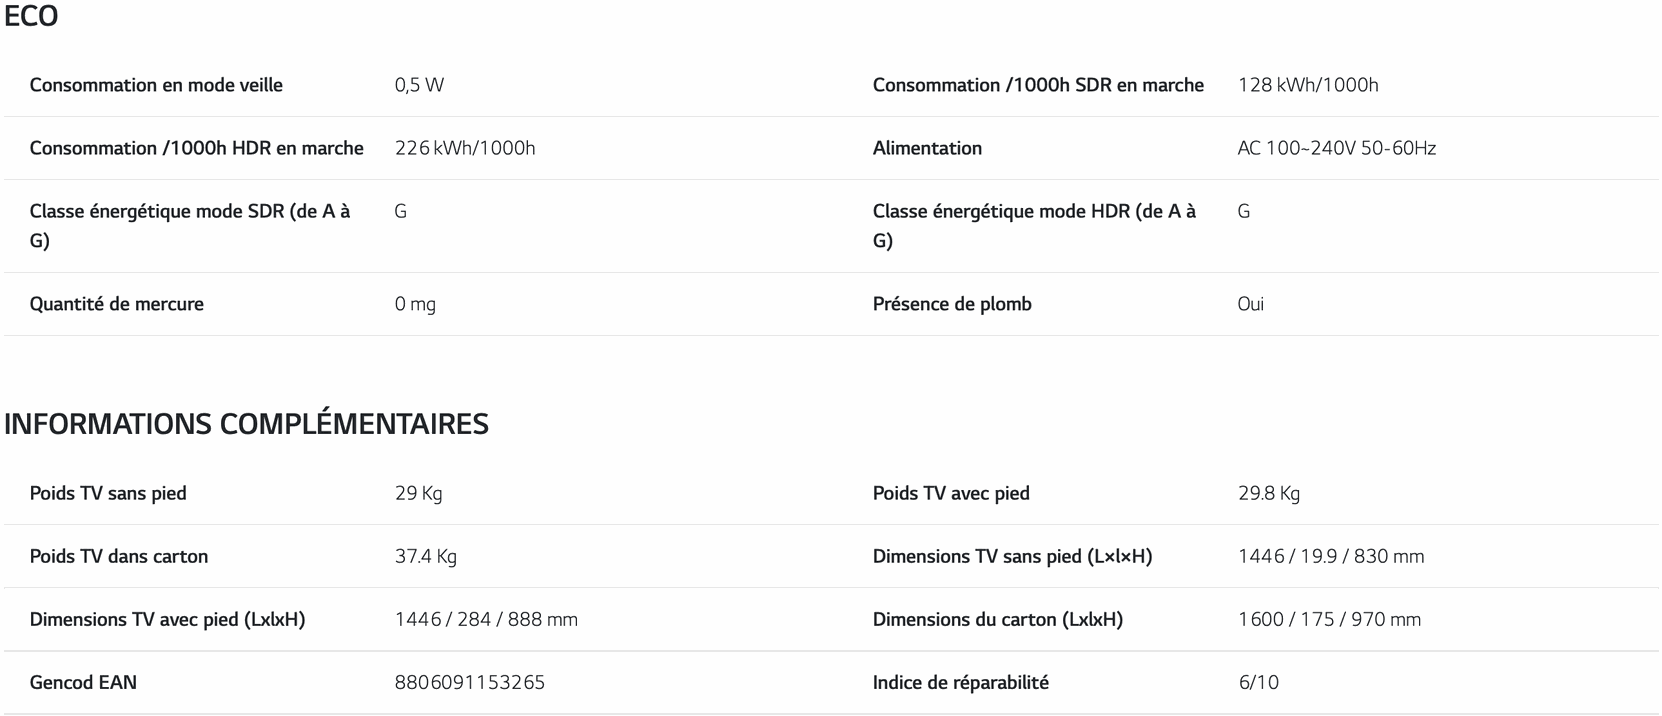This screenshot has height=716, width=1662.
Task: Select the 'Consommation en mode veille' label
Action: coord(156,85)
